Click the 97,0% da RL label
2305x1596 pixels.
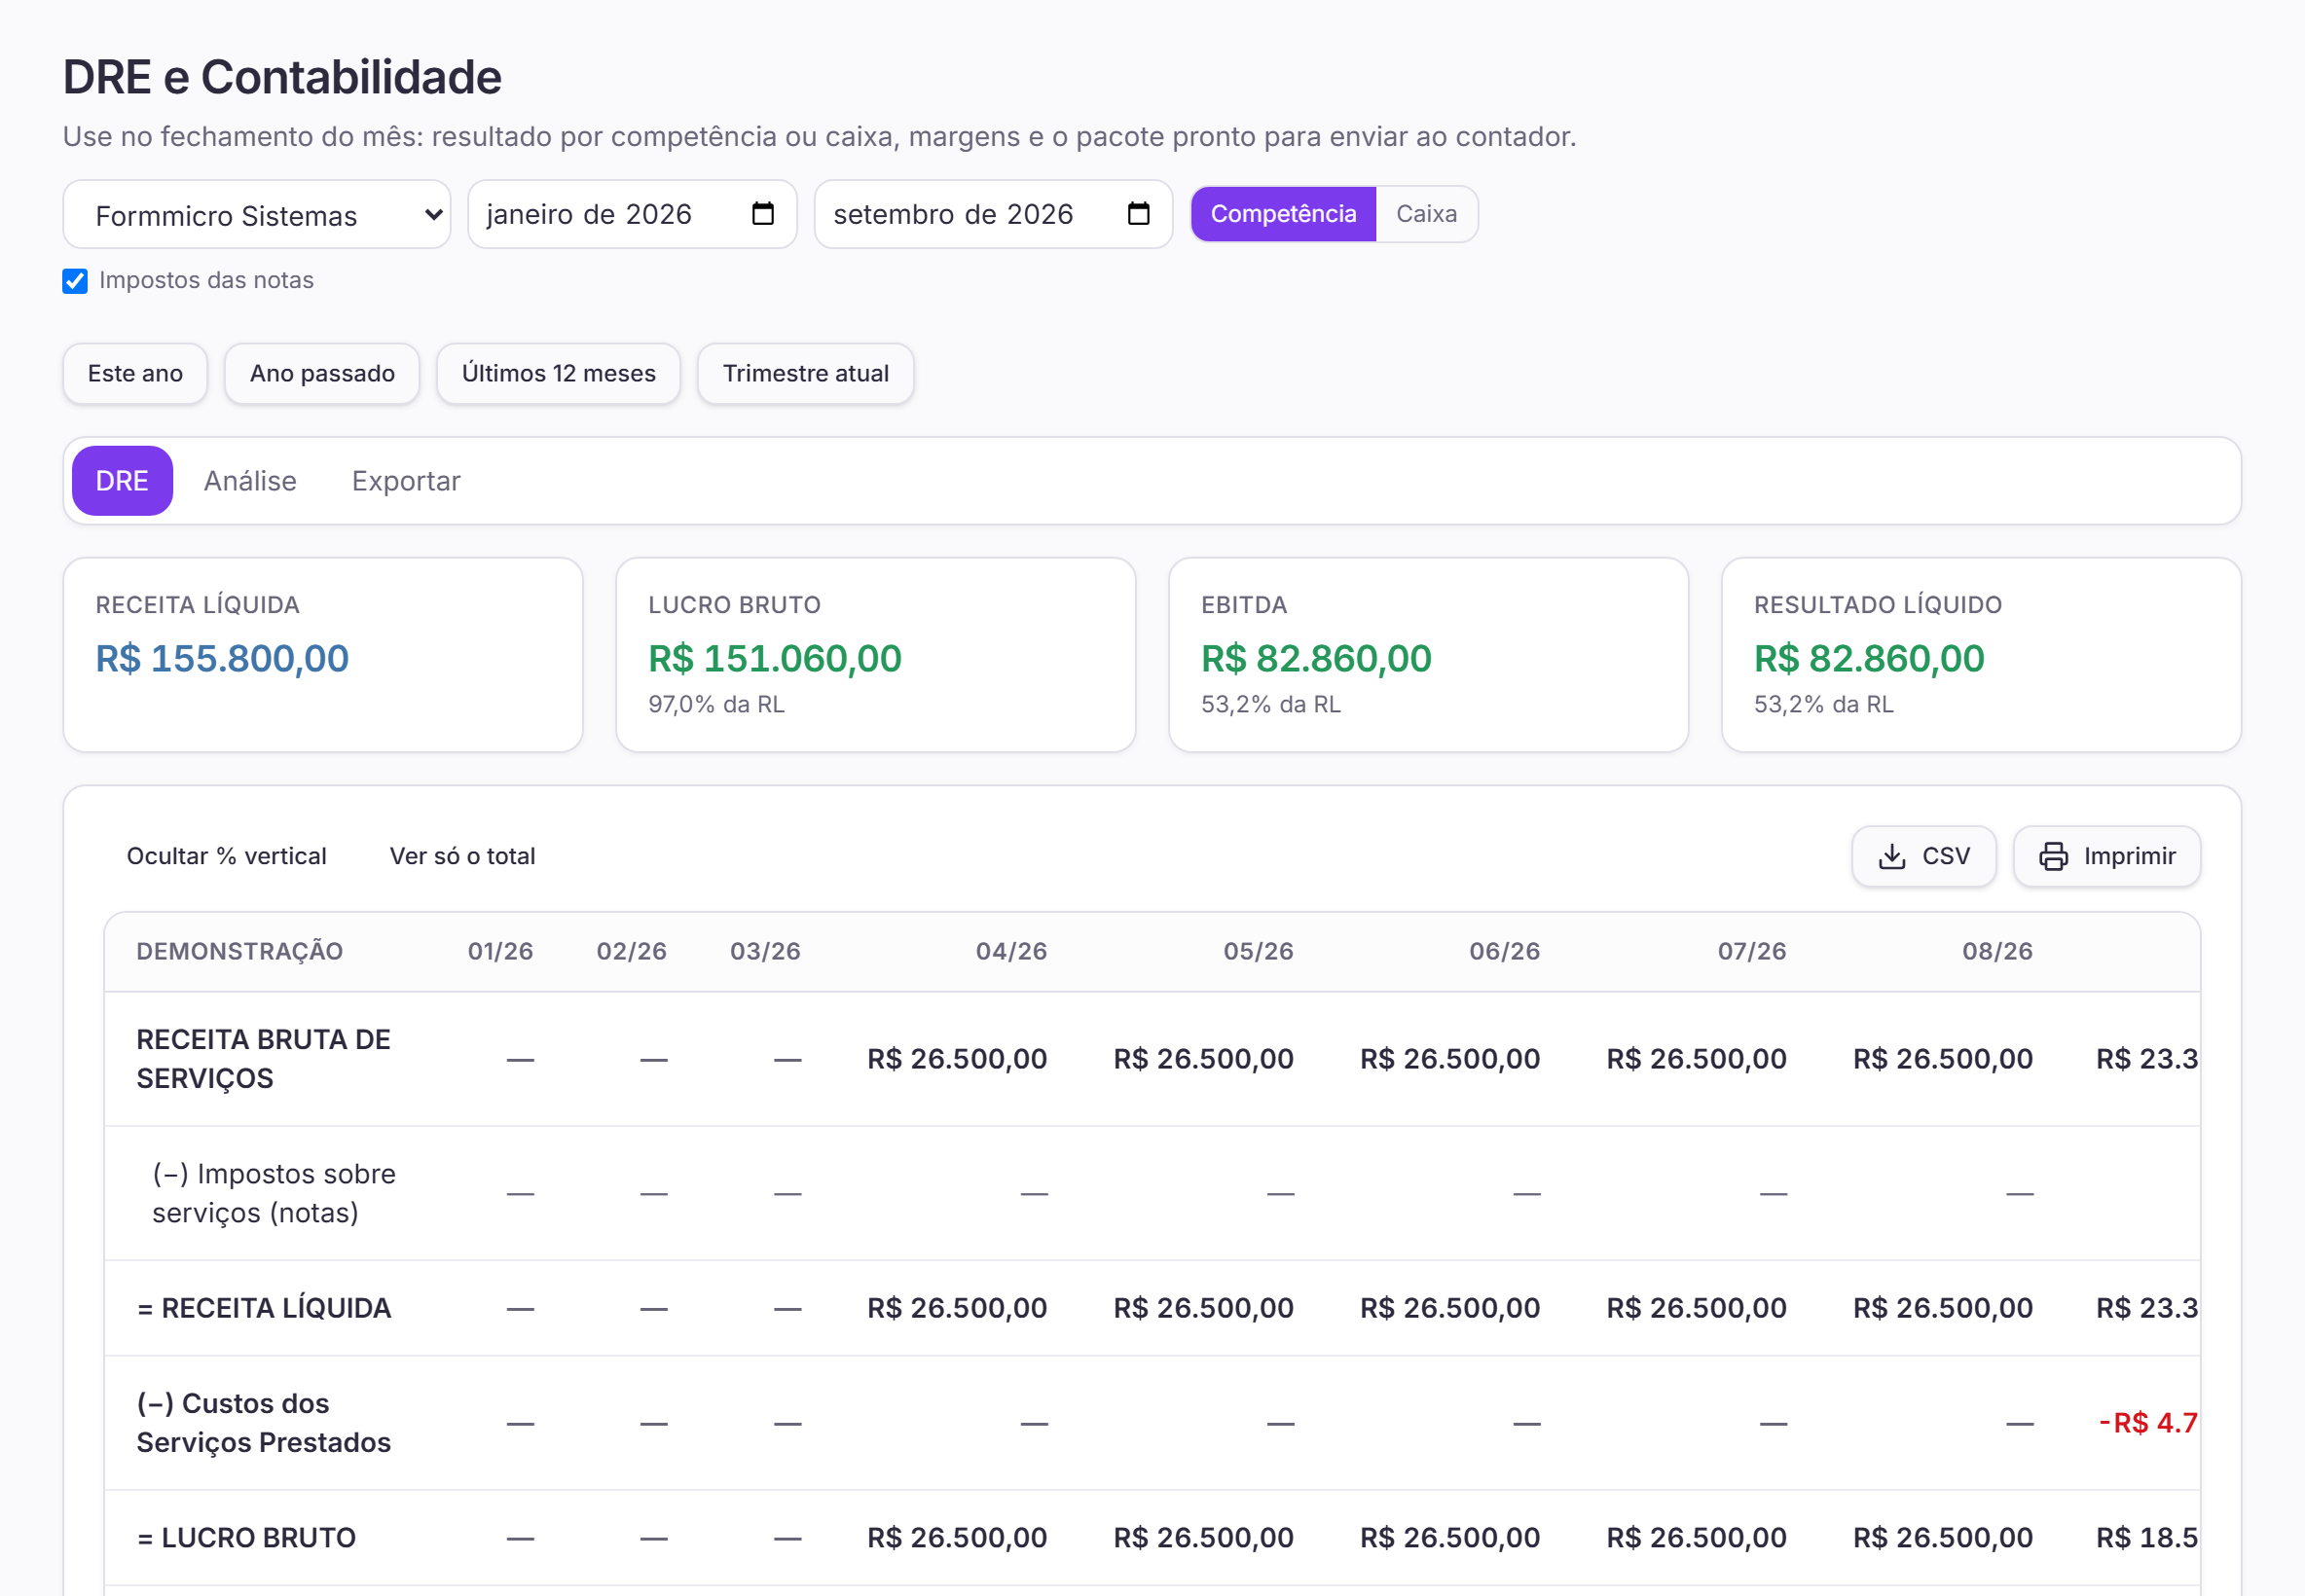(716, 705)
